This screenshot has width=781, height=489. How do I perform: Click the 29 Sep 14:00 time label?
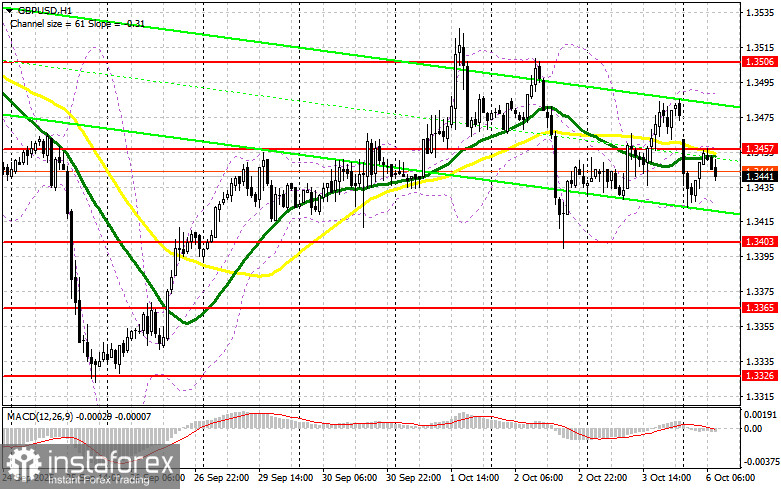point(285,478)
